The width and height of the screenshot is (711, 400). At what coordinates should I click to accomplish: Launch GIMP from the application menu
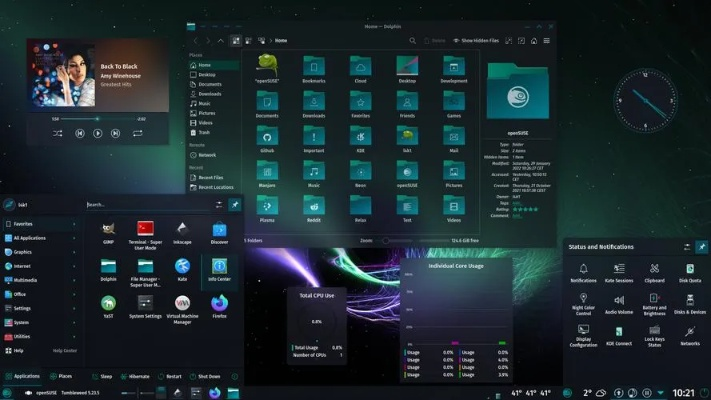[x=108, y=231]
